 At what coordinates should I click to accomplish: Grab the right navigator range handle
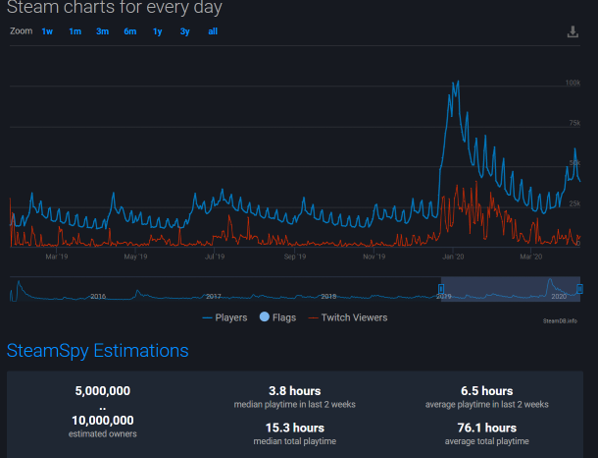point(580,289)
